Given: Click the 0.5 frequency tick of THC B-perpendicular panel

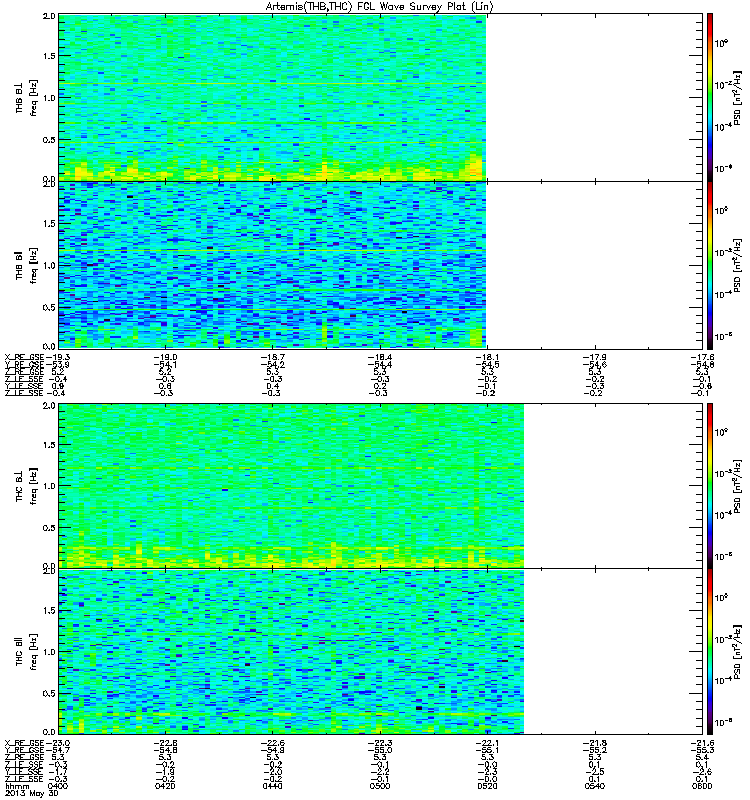Looking at the screenshot, I should (x=49, y=528).
